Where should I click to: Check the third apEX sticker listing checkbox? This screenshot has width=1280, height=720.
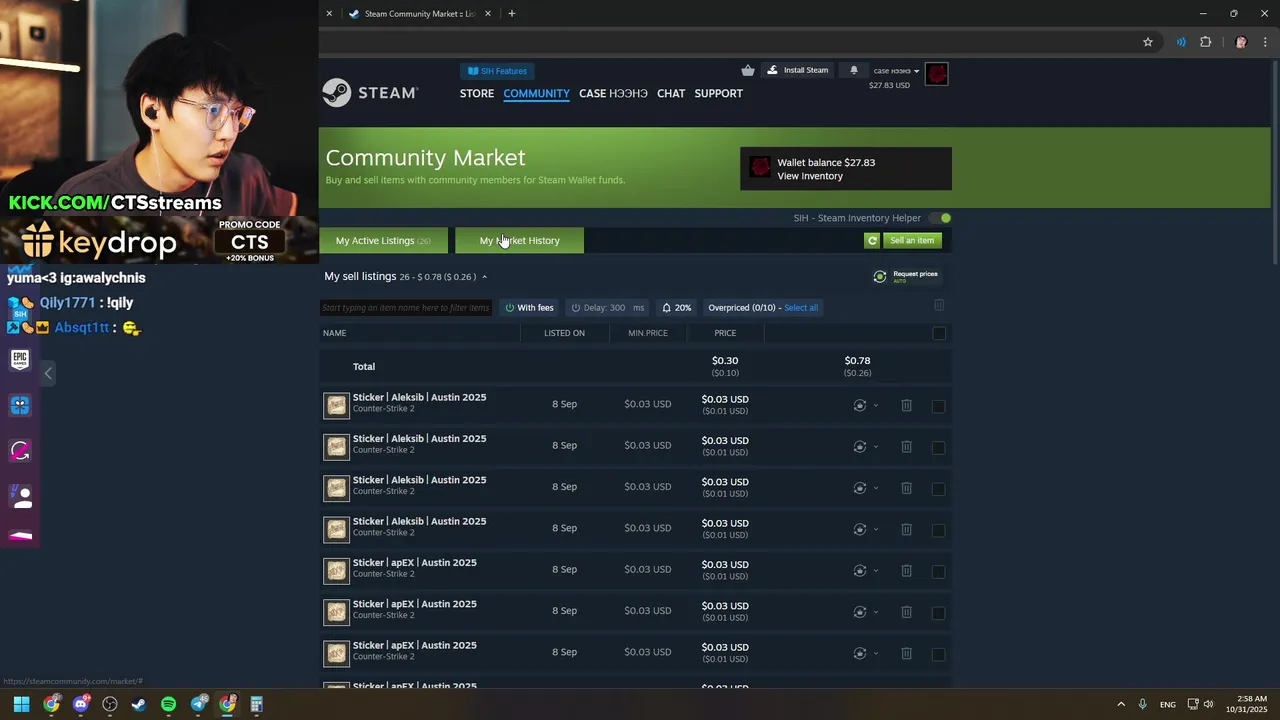(x=938, y=654)
